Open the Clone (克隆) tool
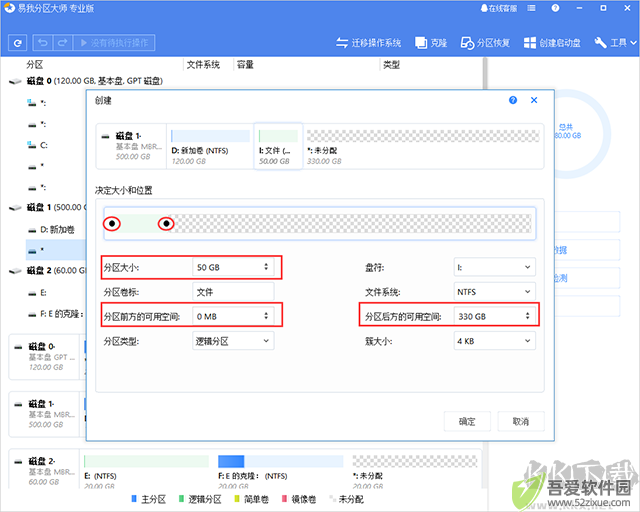640x512 pixels. point(431,43)
